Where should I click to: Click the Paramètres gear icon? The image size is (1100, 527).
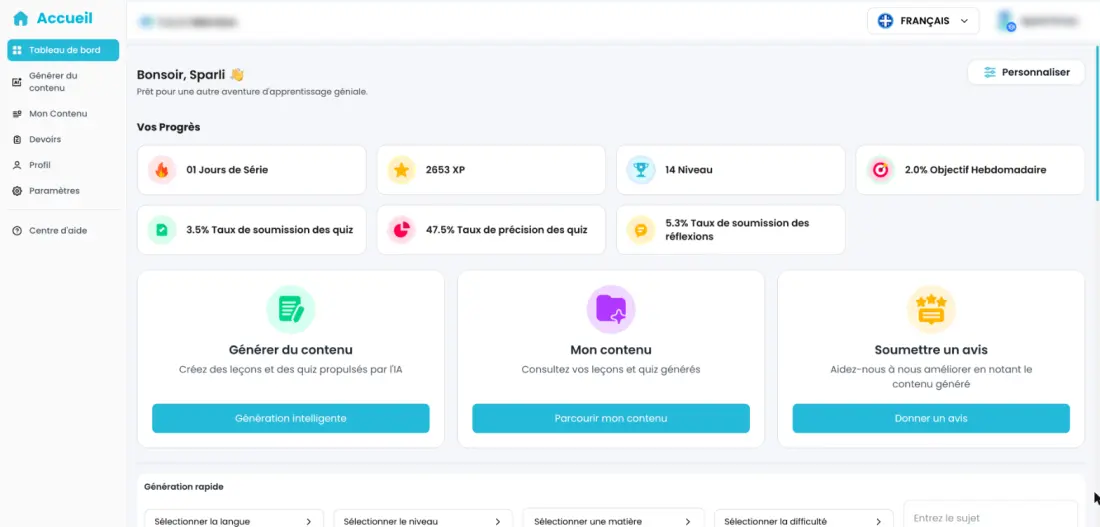[18, 191]
